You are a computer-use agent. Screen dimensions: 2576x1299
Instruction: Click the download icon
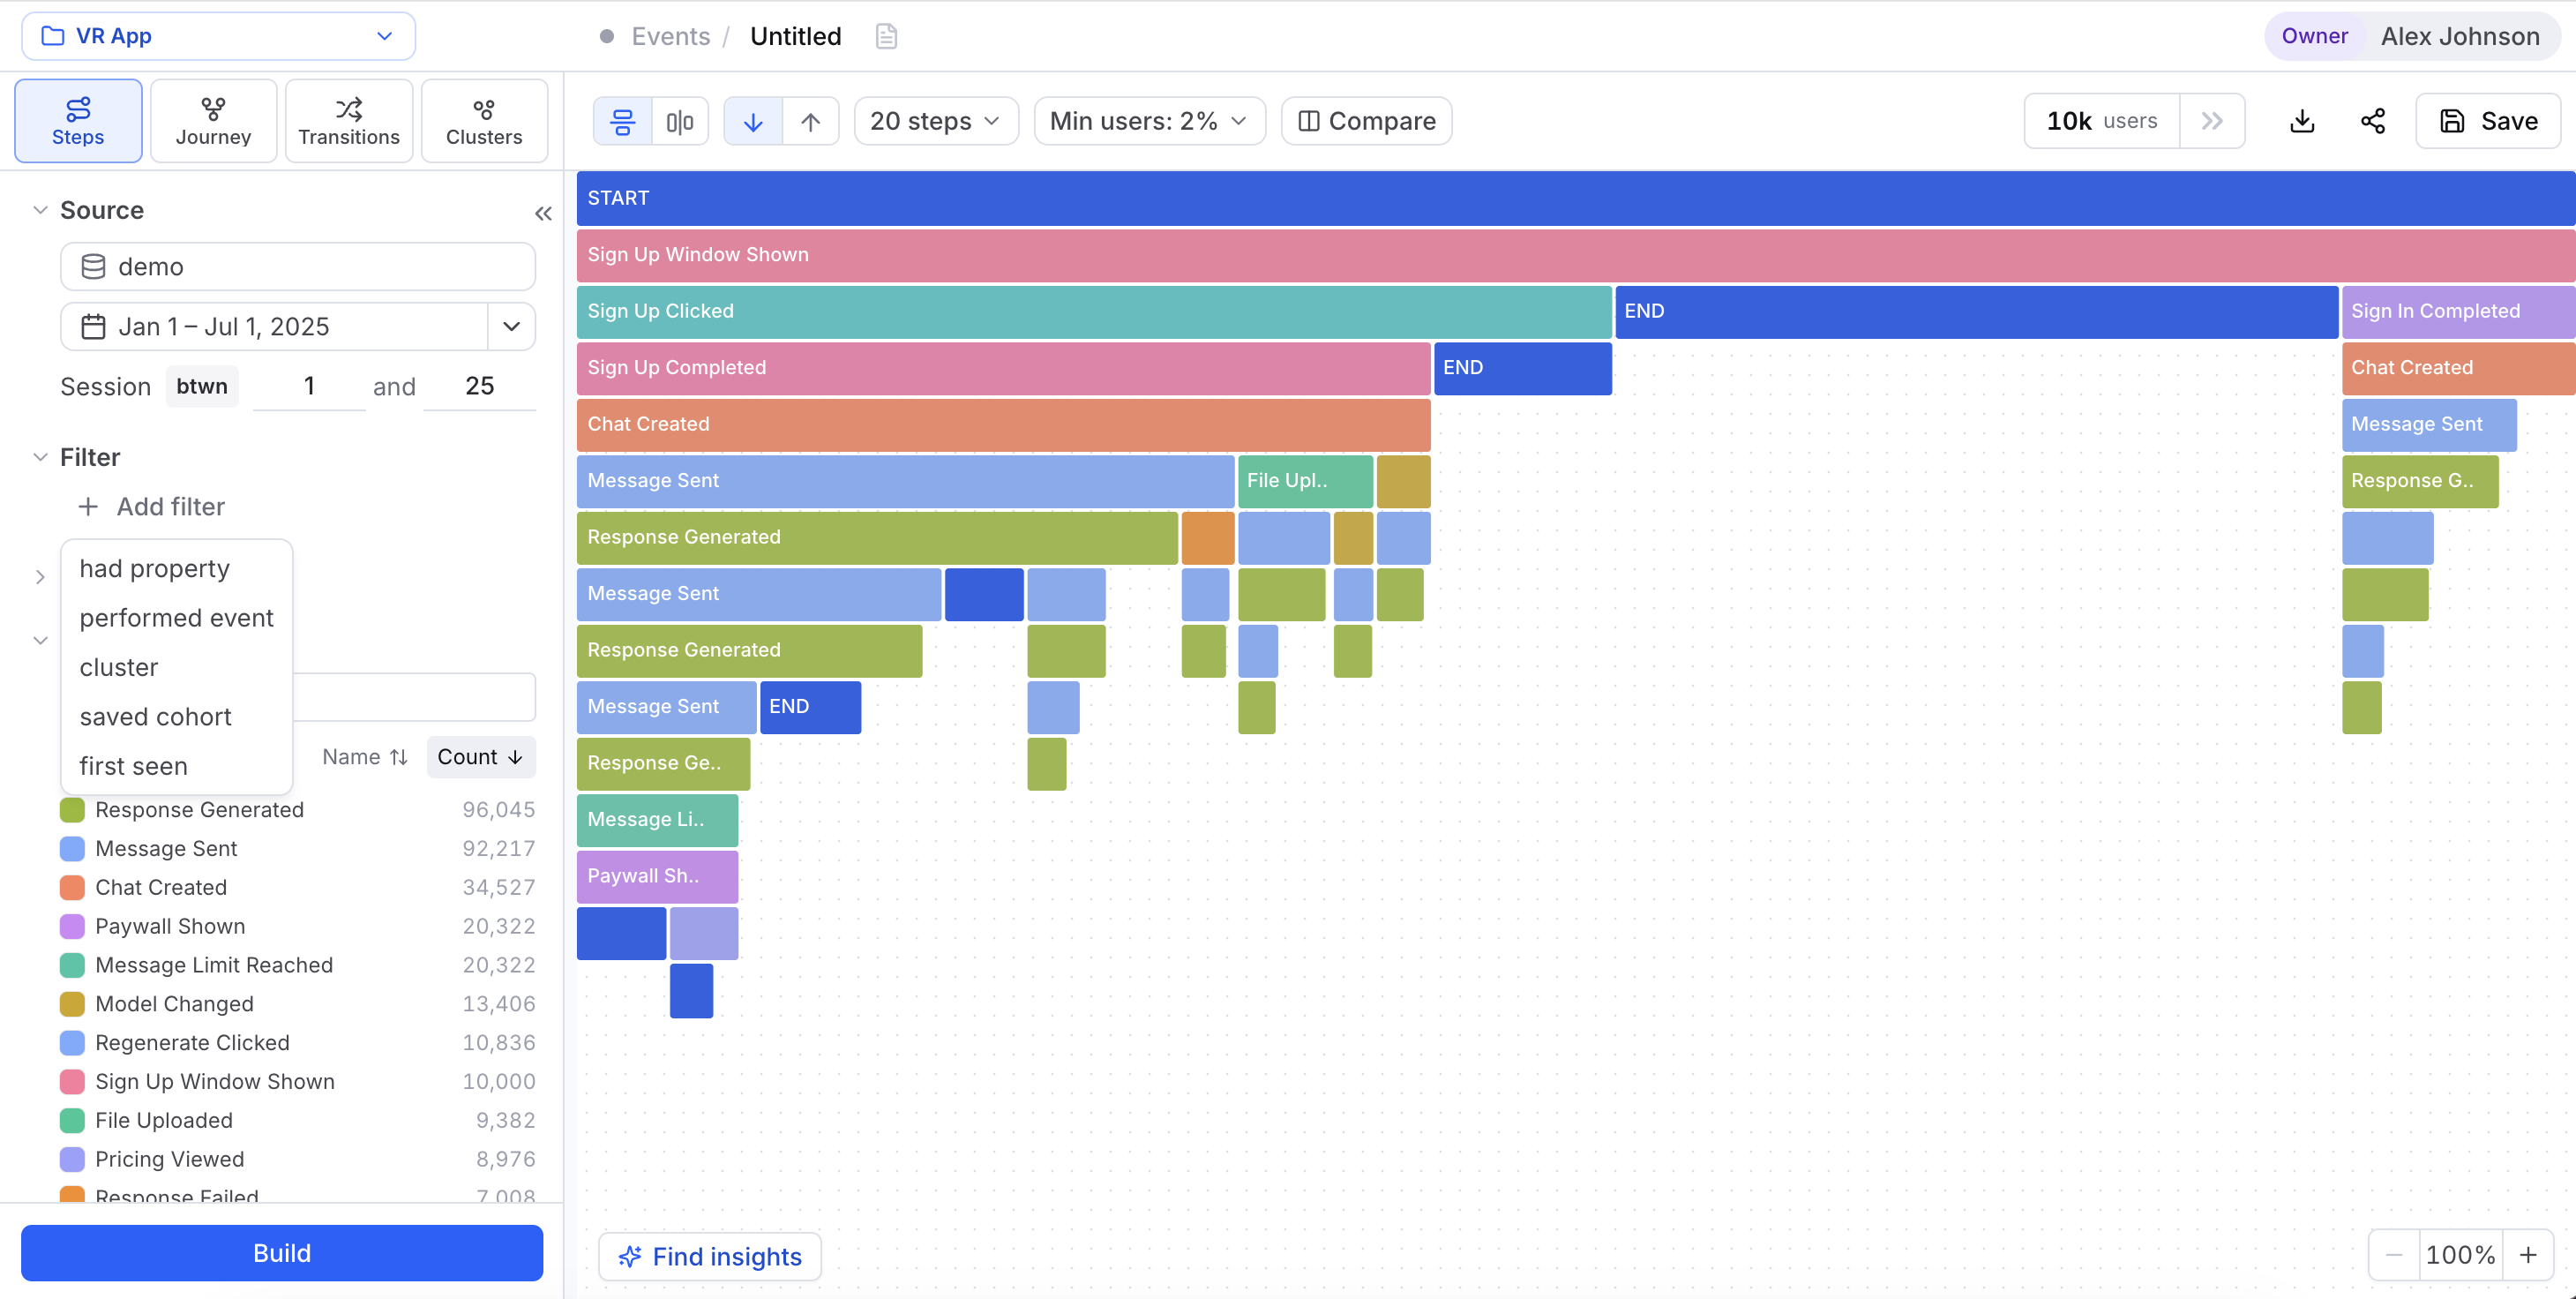[2302, 121]
